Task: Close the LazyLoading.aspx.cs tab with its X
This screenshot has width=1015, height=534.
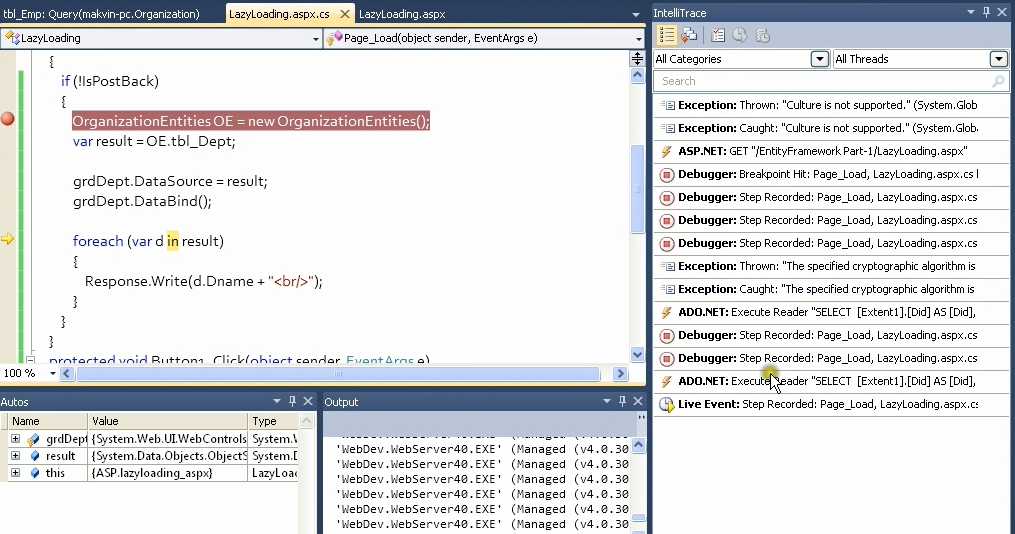Action: [344, 14]
